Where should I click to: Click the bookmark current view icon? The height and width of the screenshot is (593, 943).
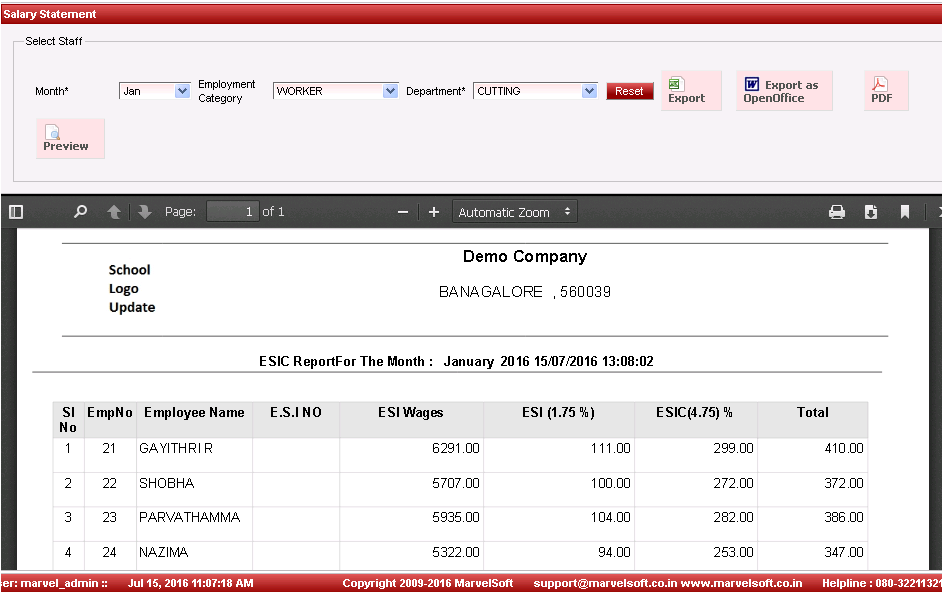point(905,212)
